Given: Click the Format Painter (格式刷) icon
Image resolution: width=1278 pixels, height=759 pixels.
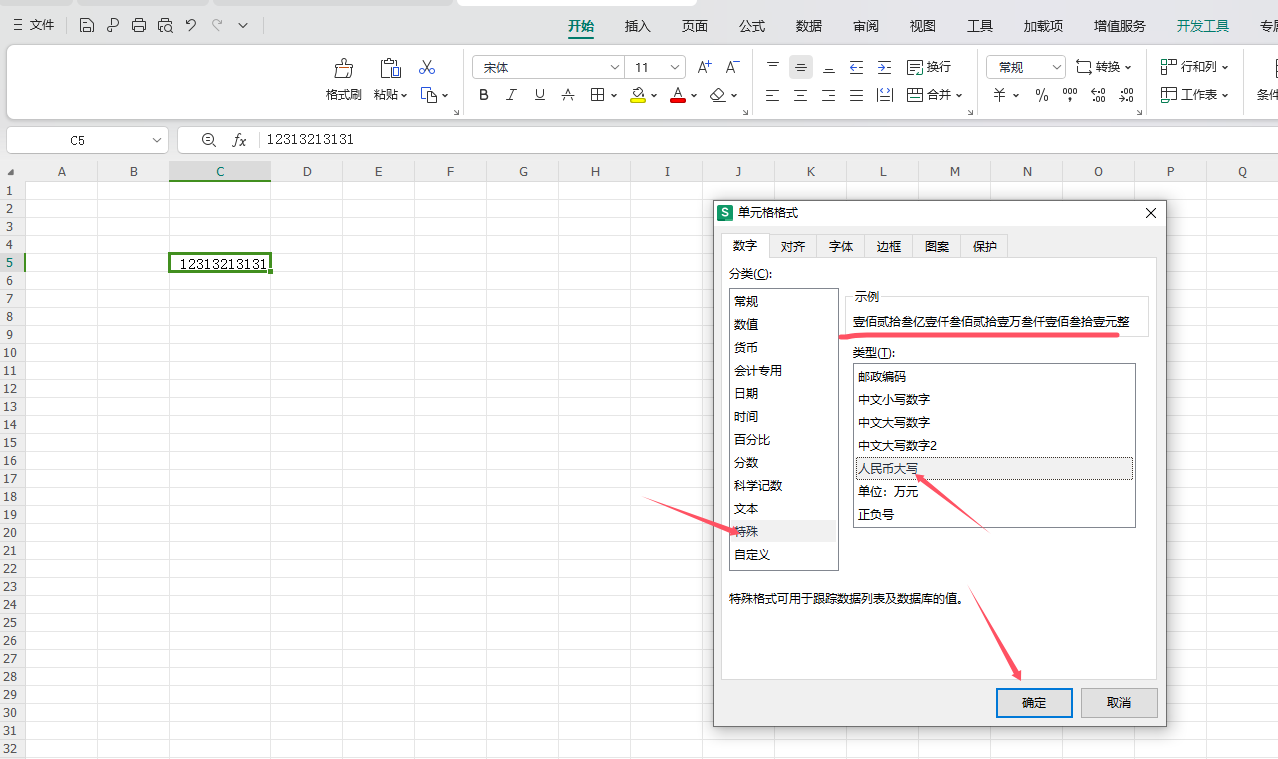Looking at the screenshot, I should [343, 69].
